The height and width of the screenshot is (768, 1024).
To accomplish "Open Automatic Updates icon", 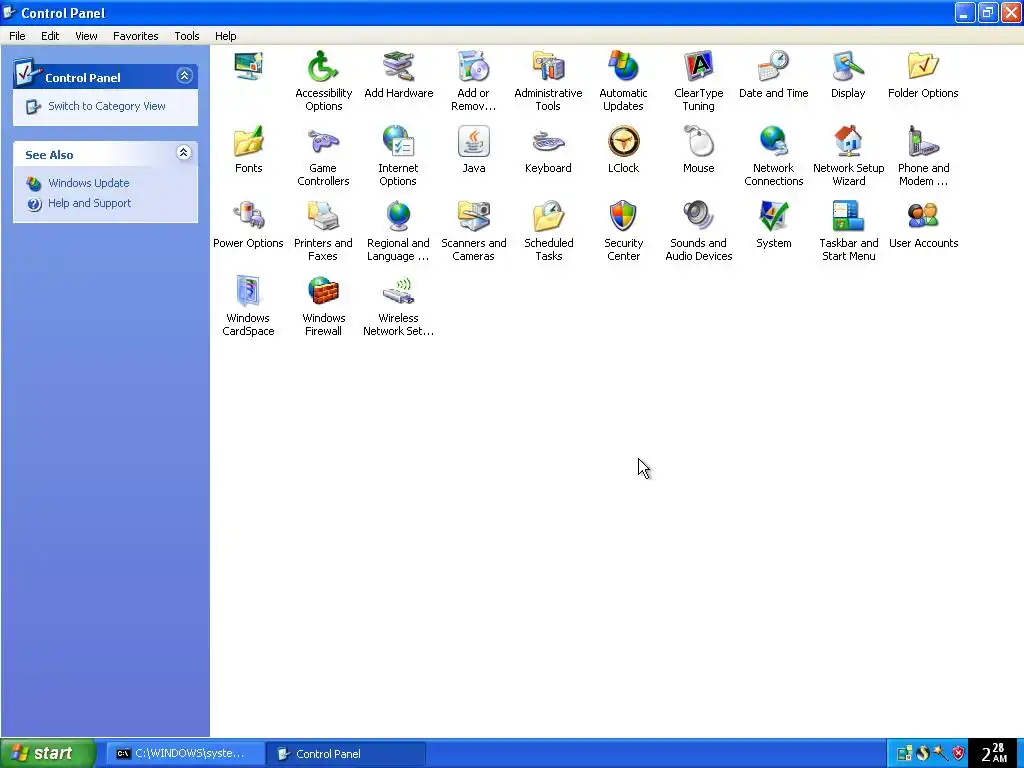I will click(x=624, y=66).
